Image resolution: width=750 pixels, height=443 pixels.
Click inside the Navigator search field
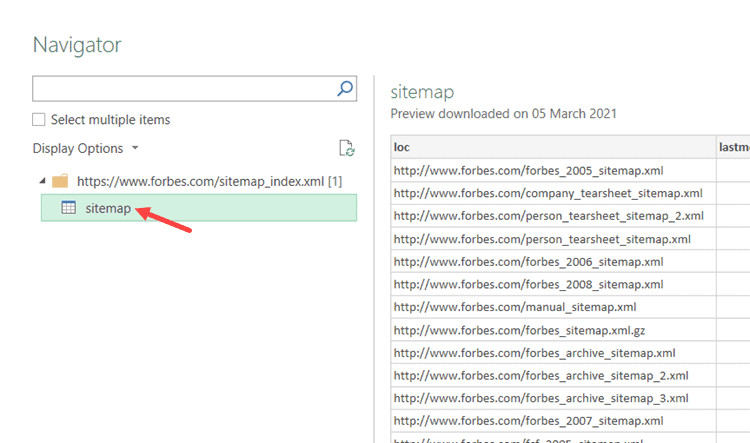pos(180,89)
